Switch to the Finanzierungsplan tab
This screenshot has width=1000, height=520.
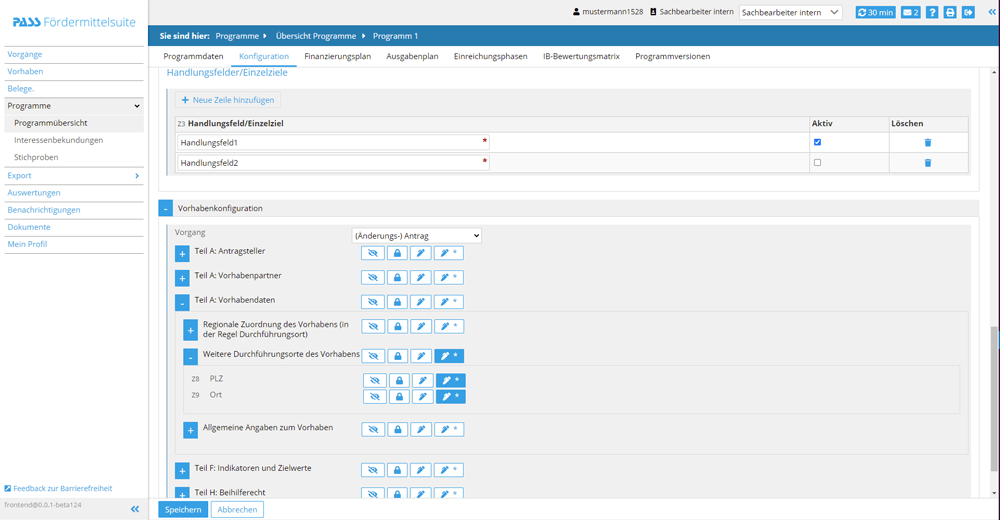337,56
